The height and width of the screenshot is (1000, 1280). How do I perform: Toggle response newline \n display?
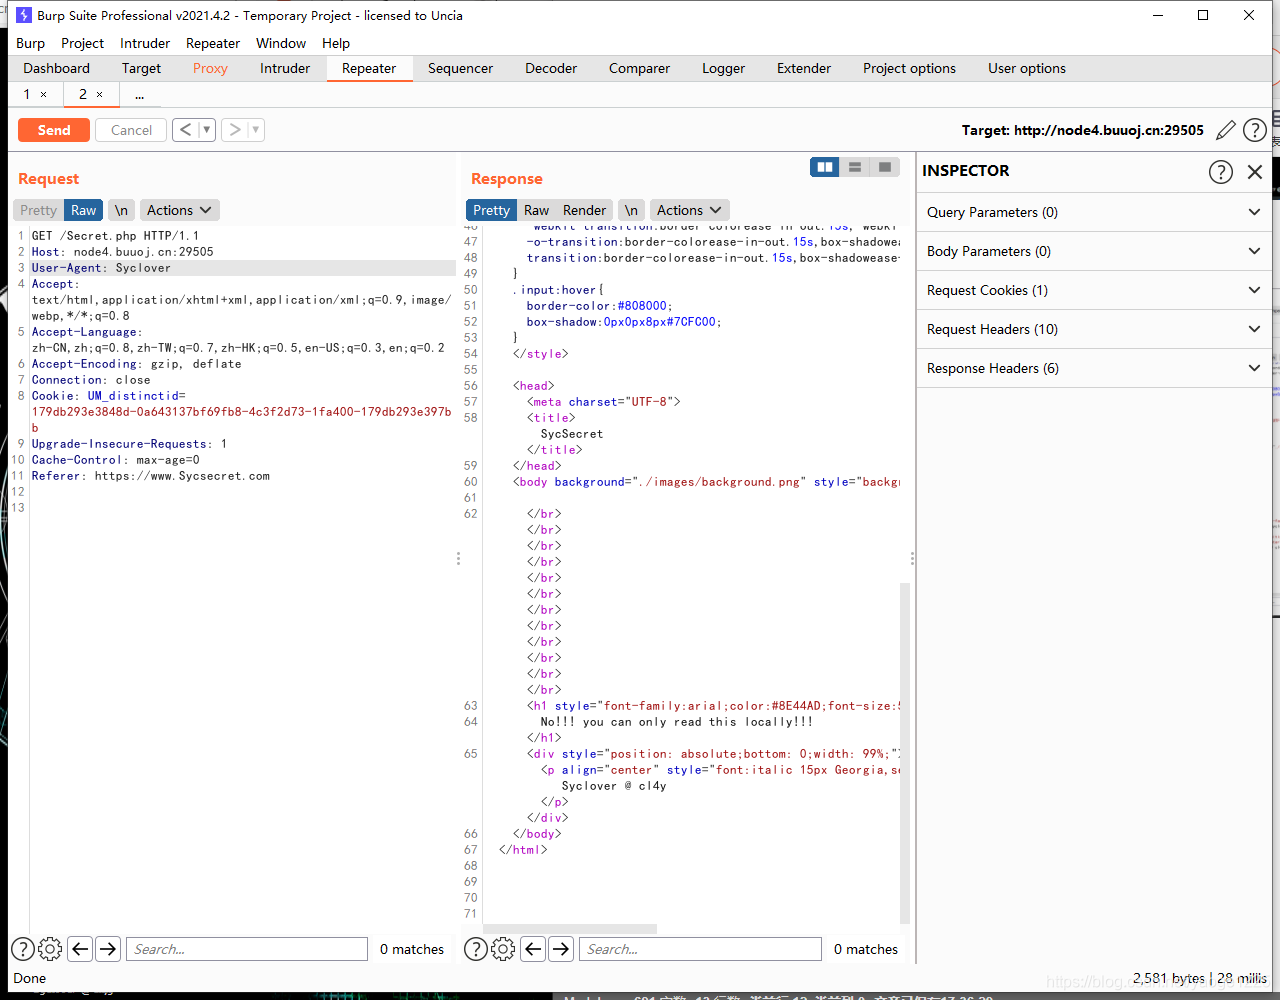point(631,210)
